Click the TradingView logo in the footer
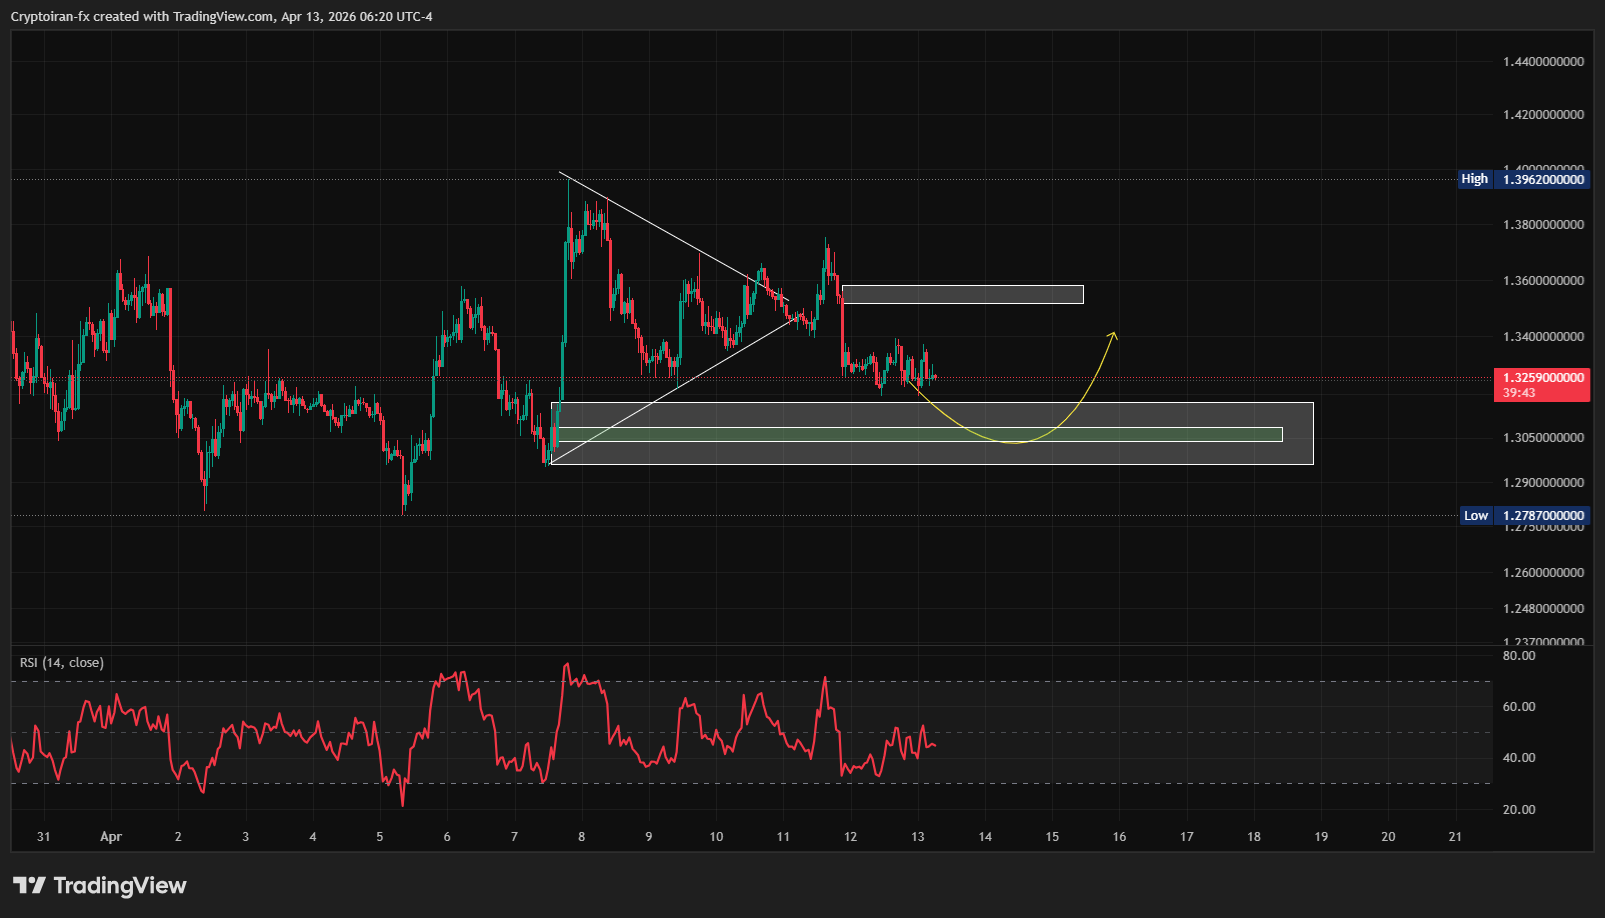 (99, 885)
